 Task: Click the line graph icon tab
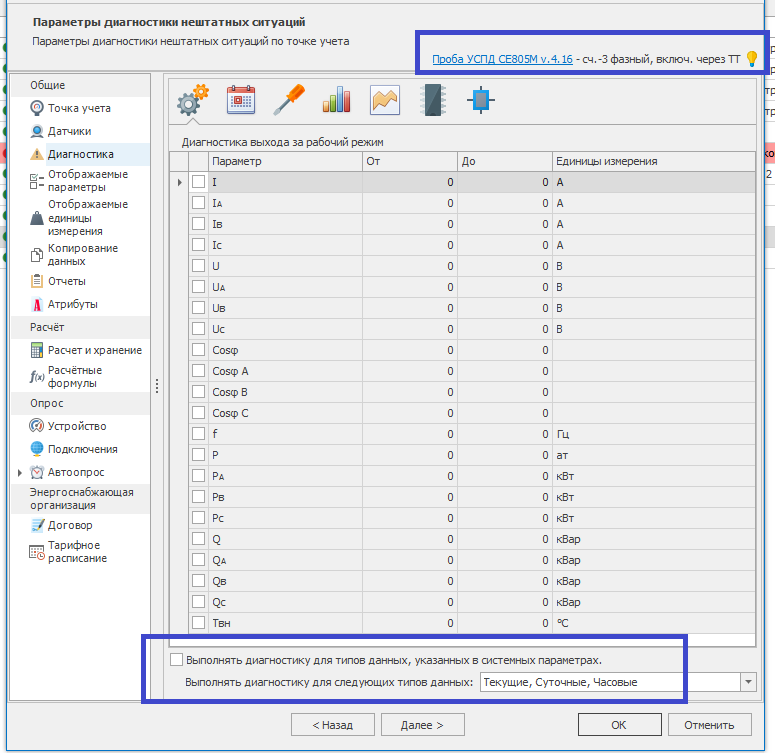385,100
